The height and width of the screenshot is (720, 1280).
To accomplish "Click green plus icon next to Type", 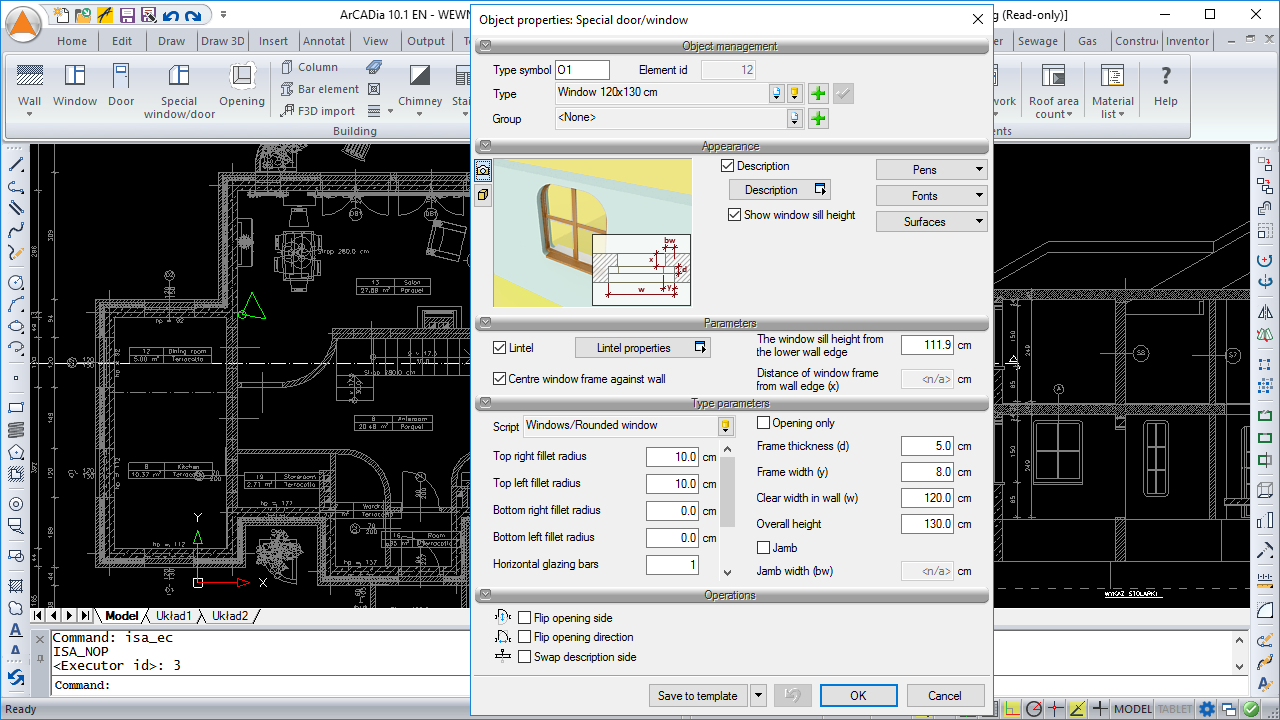I will point(818,93).
